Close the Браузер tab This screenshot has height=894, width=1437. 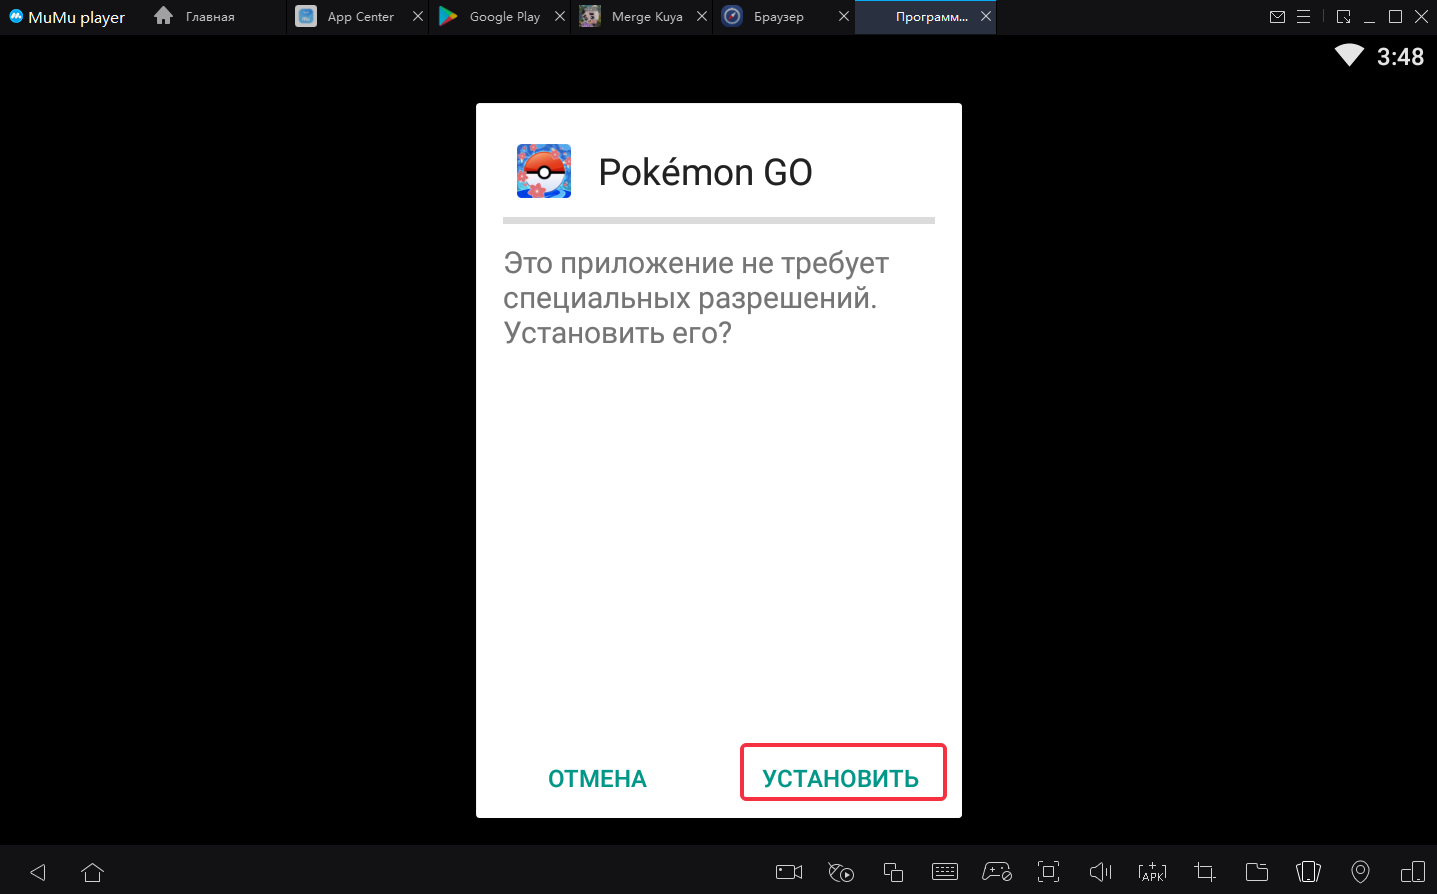coord(844,17)
